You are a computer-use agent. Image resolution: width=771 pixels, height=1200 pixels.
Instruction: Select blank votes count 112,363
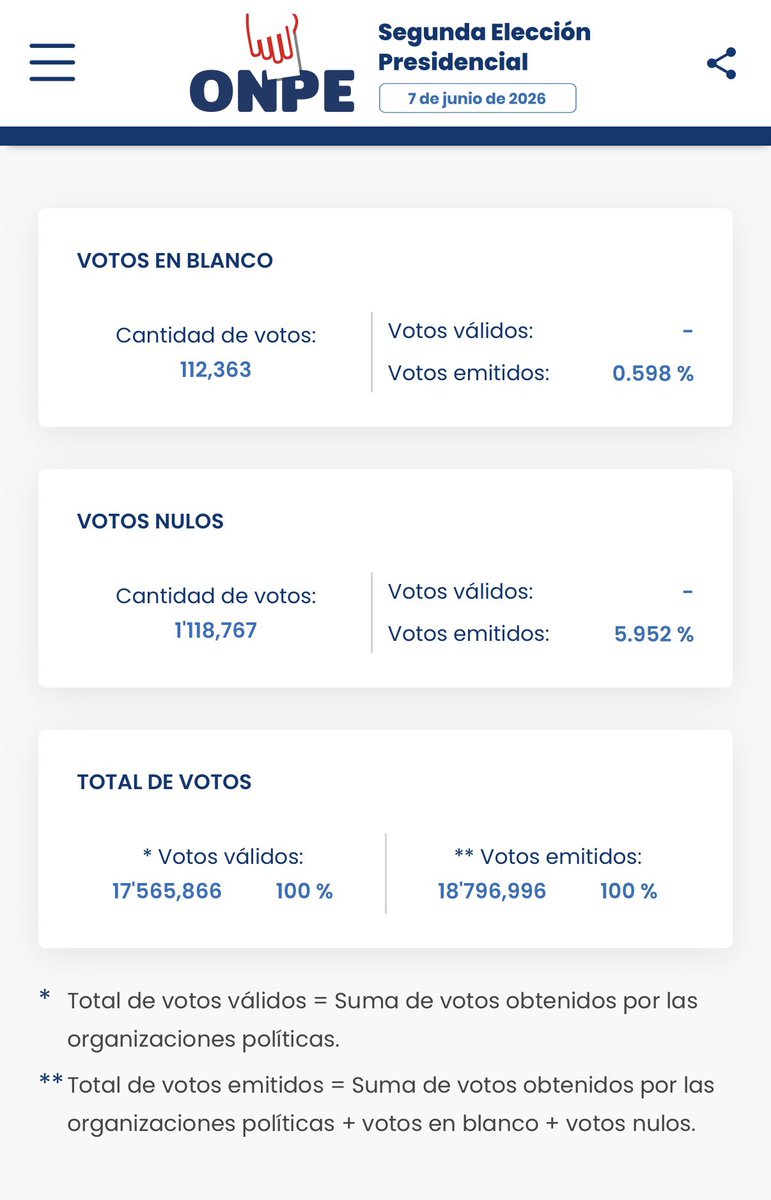coord(216,370)
